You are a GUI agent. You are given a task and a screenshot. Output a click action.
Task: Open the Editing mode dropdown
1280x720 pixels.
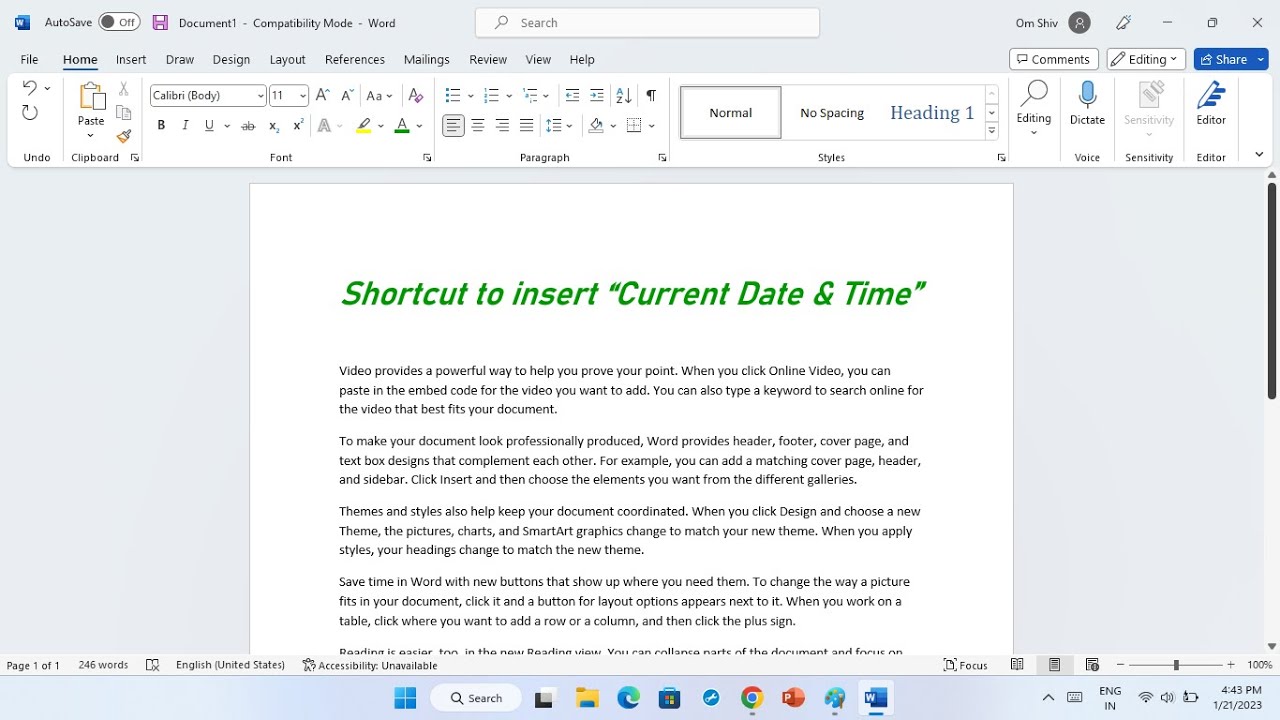pos(1146,59)
